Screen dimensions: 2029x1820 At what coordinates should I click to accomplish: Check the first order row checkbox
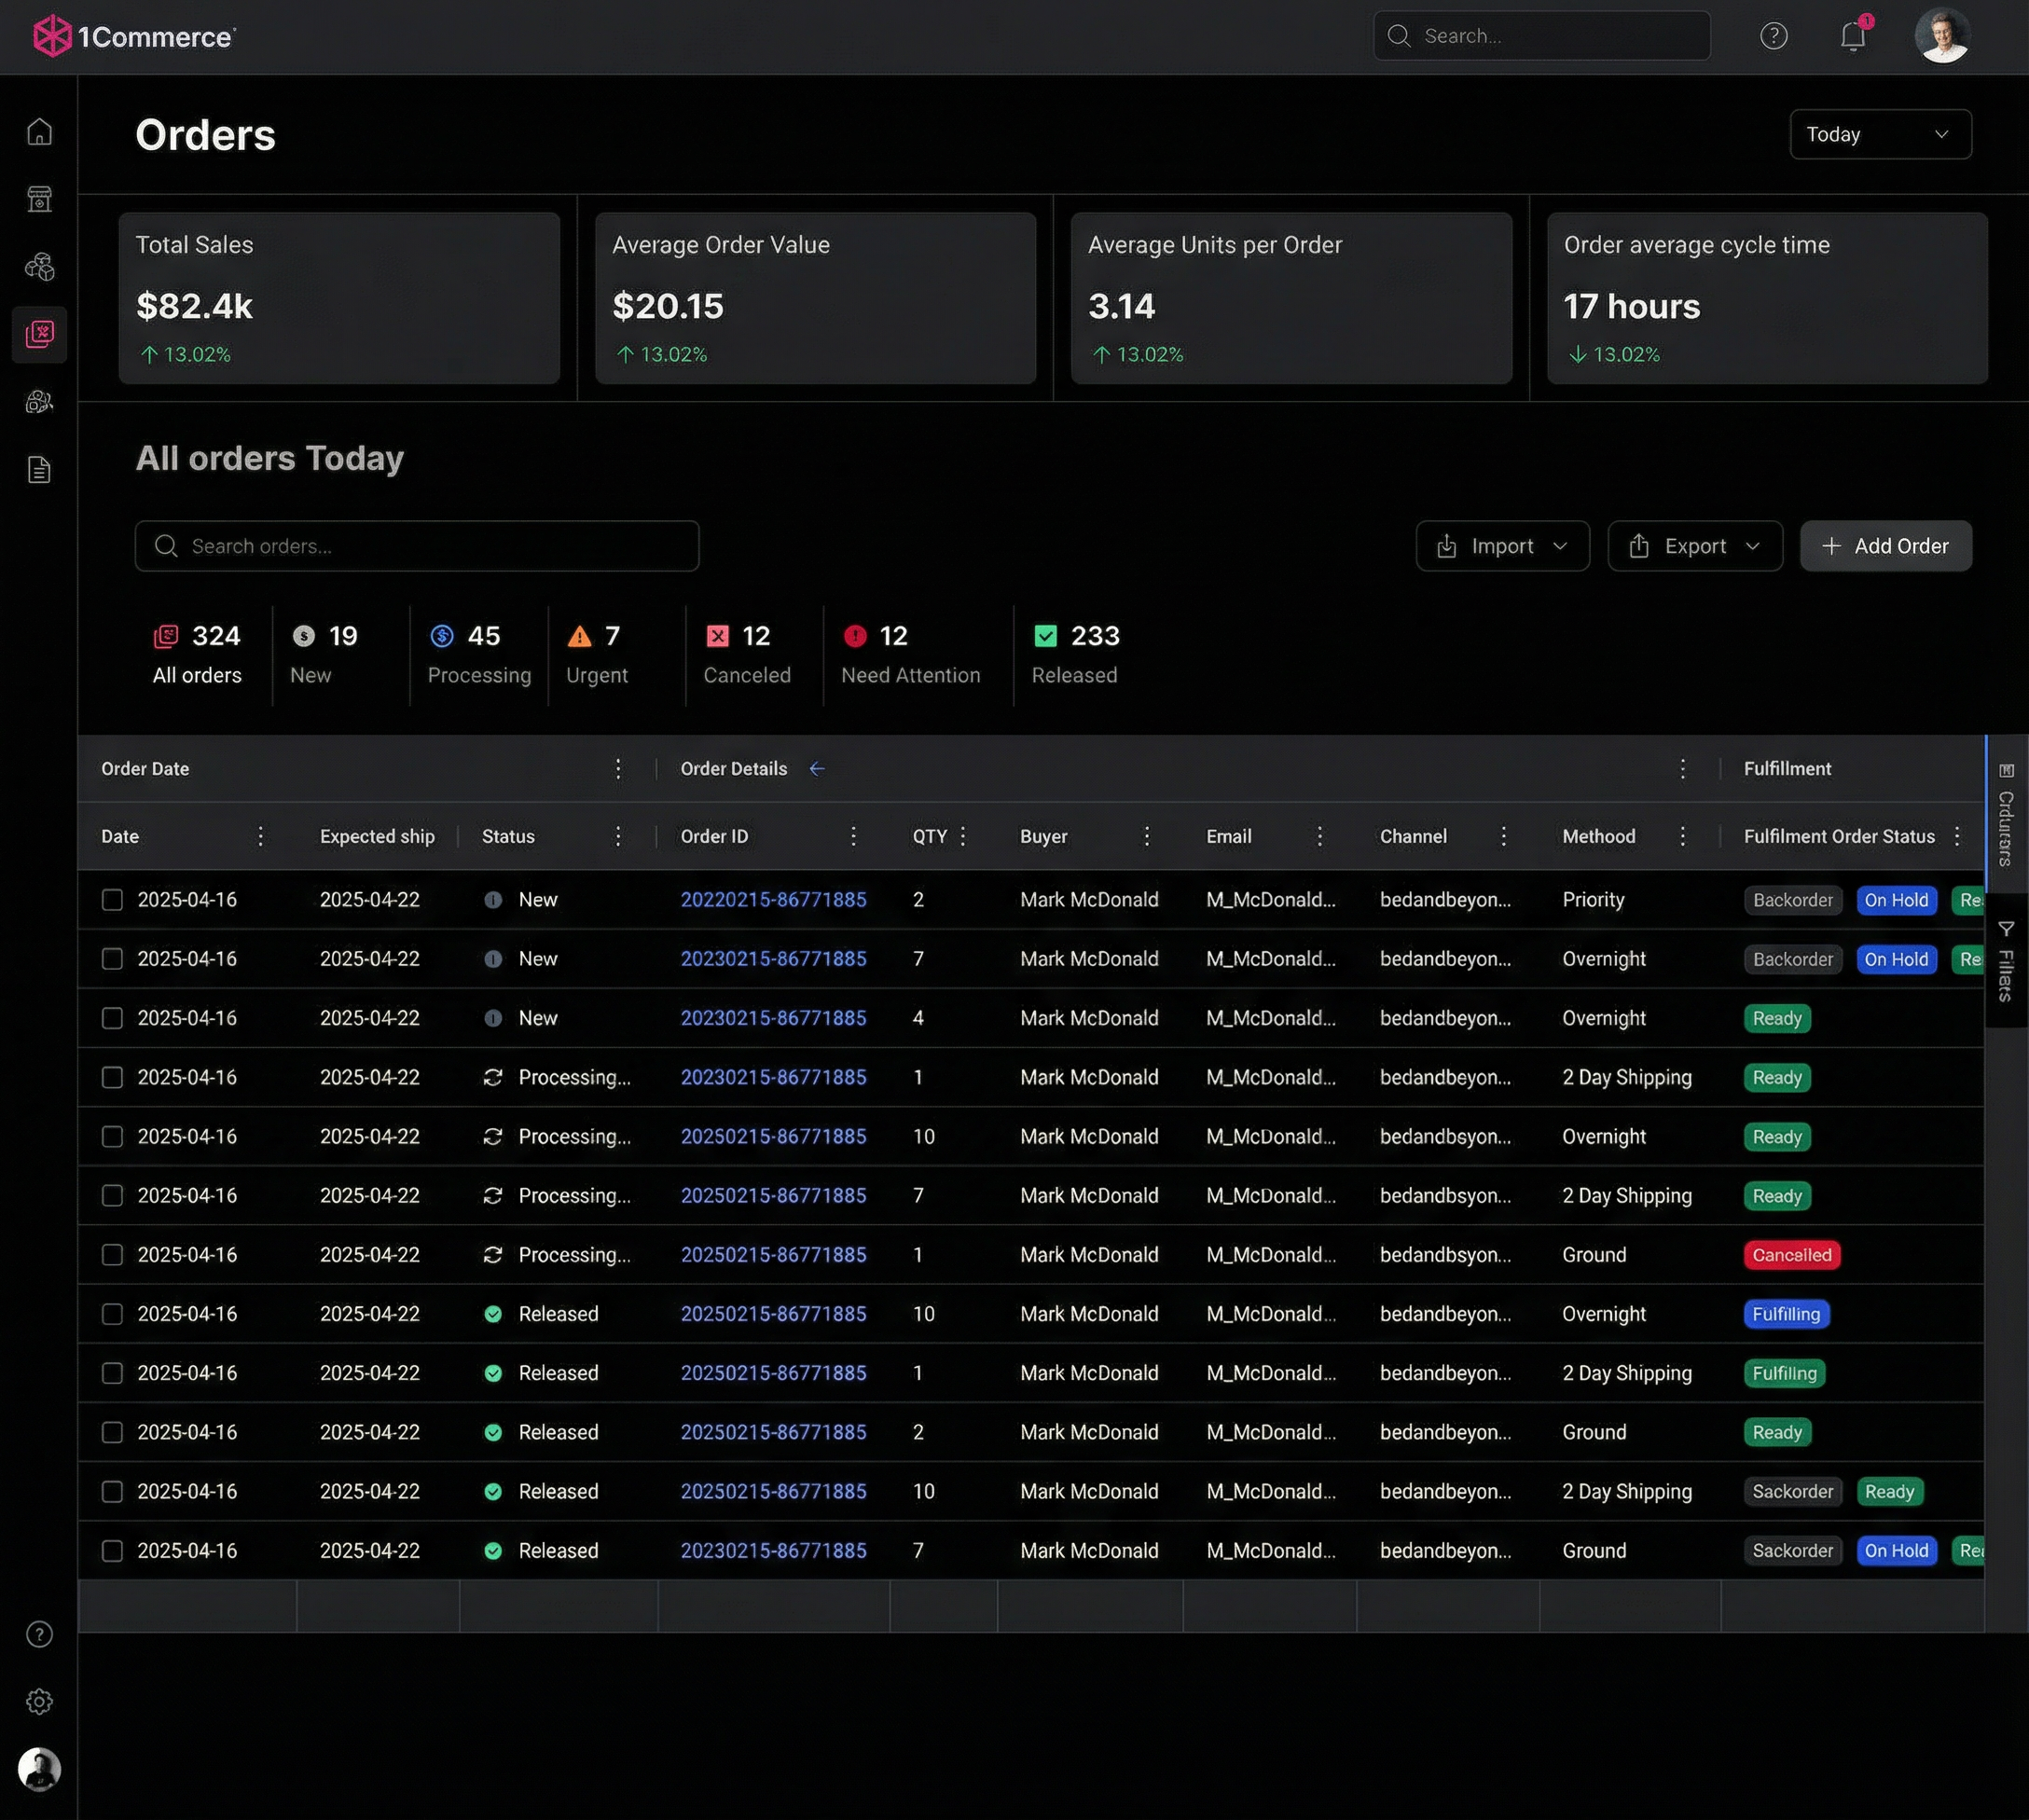113,899
